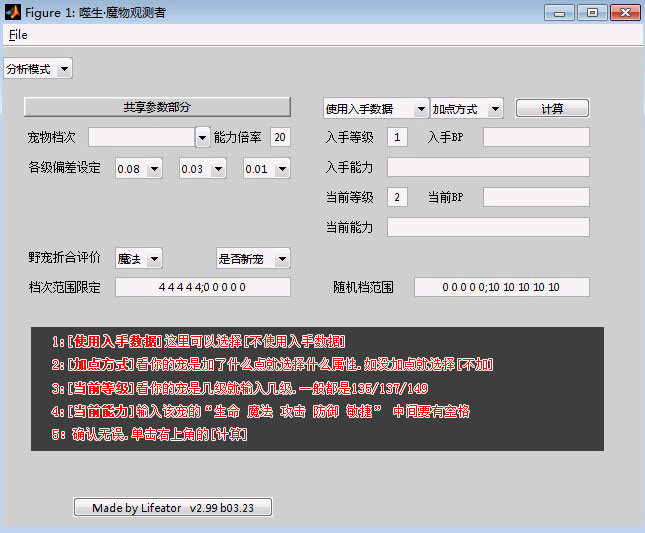
Task: Expand the 分析模式 mode dropdown
Action: [38, 69]
